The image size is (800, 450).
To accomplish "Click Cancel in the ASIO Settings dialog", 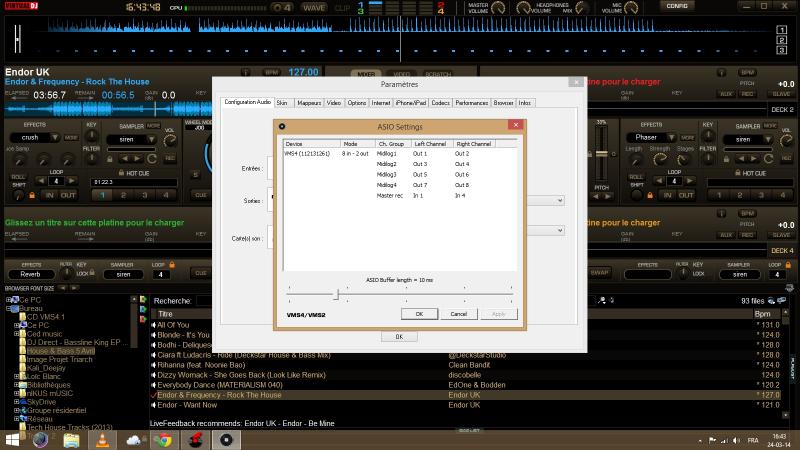I will (x=458, y=313).
